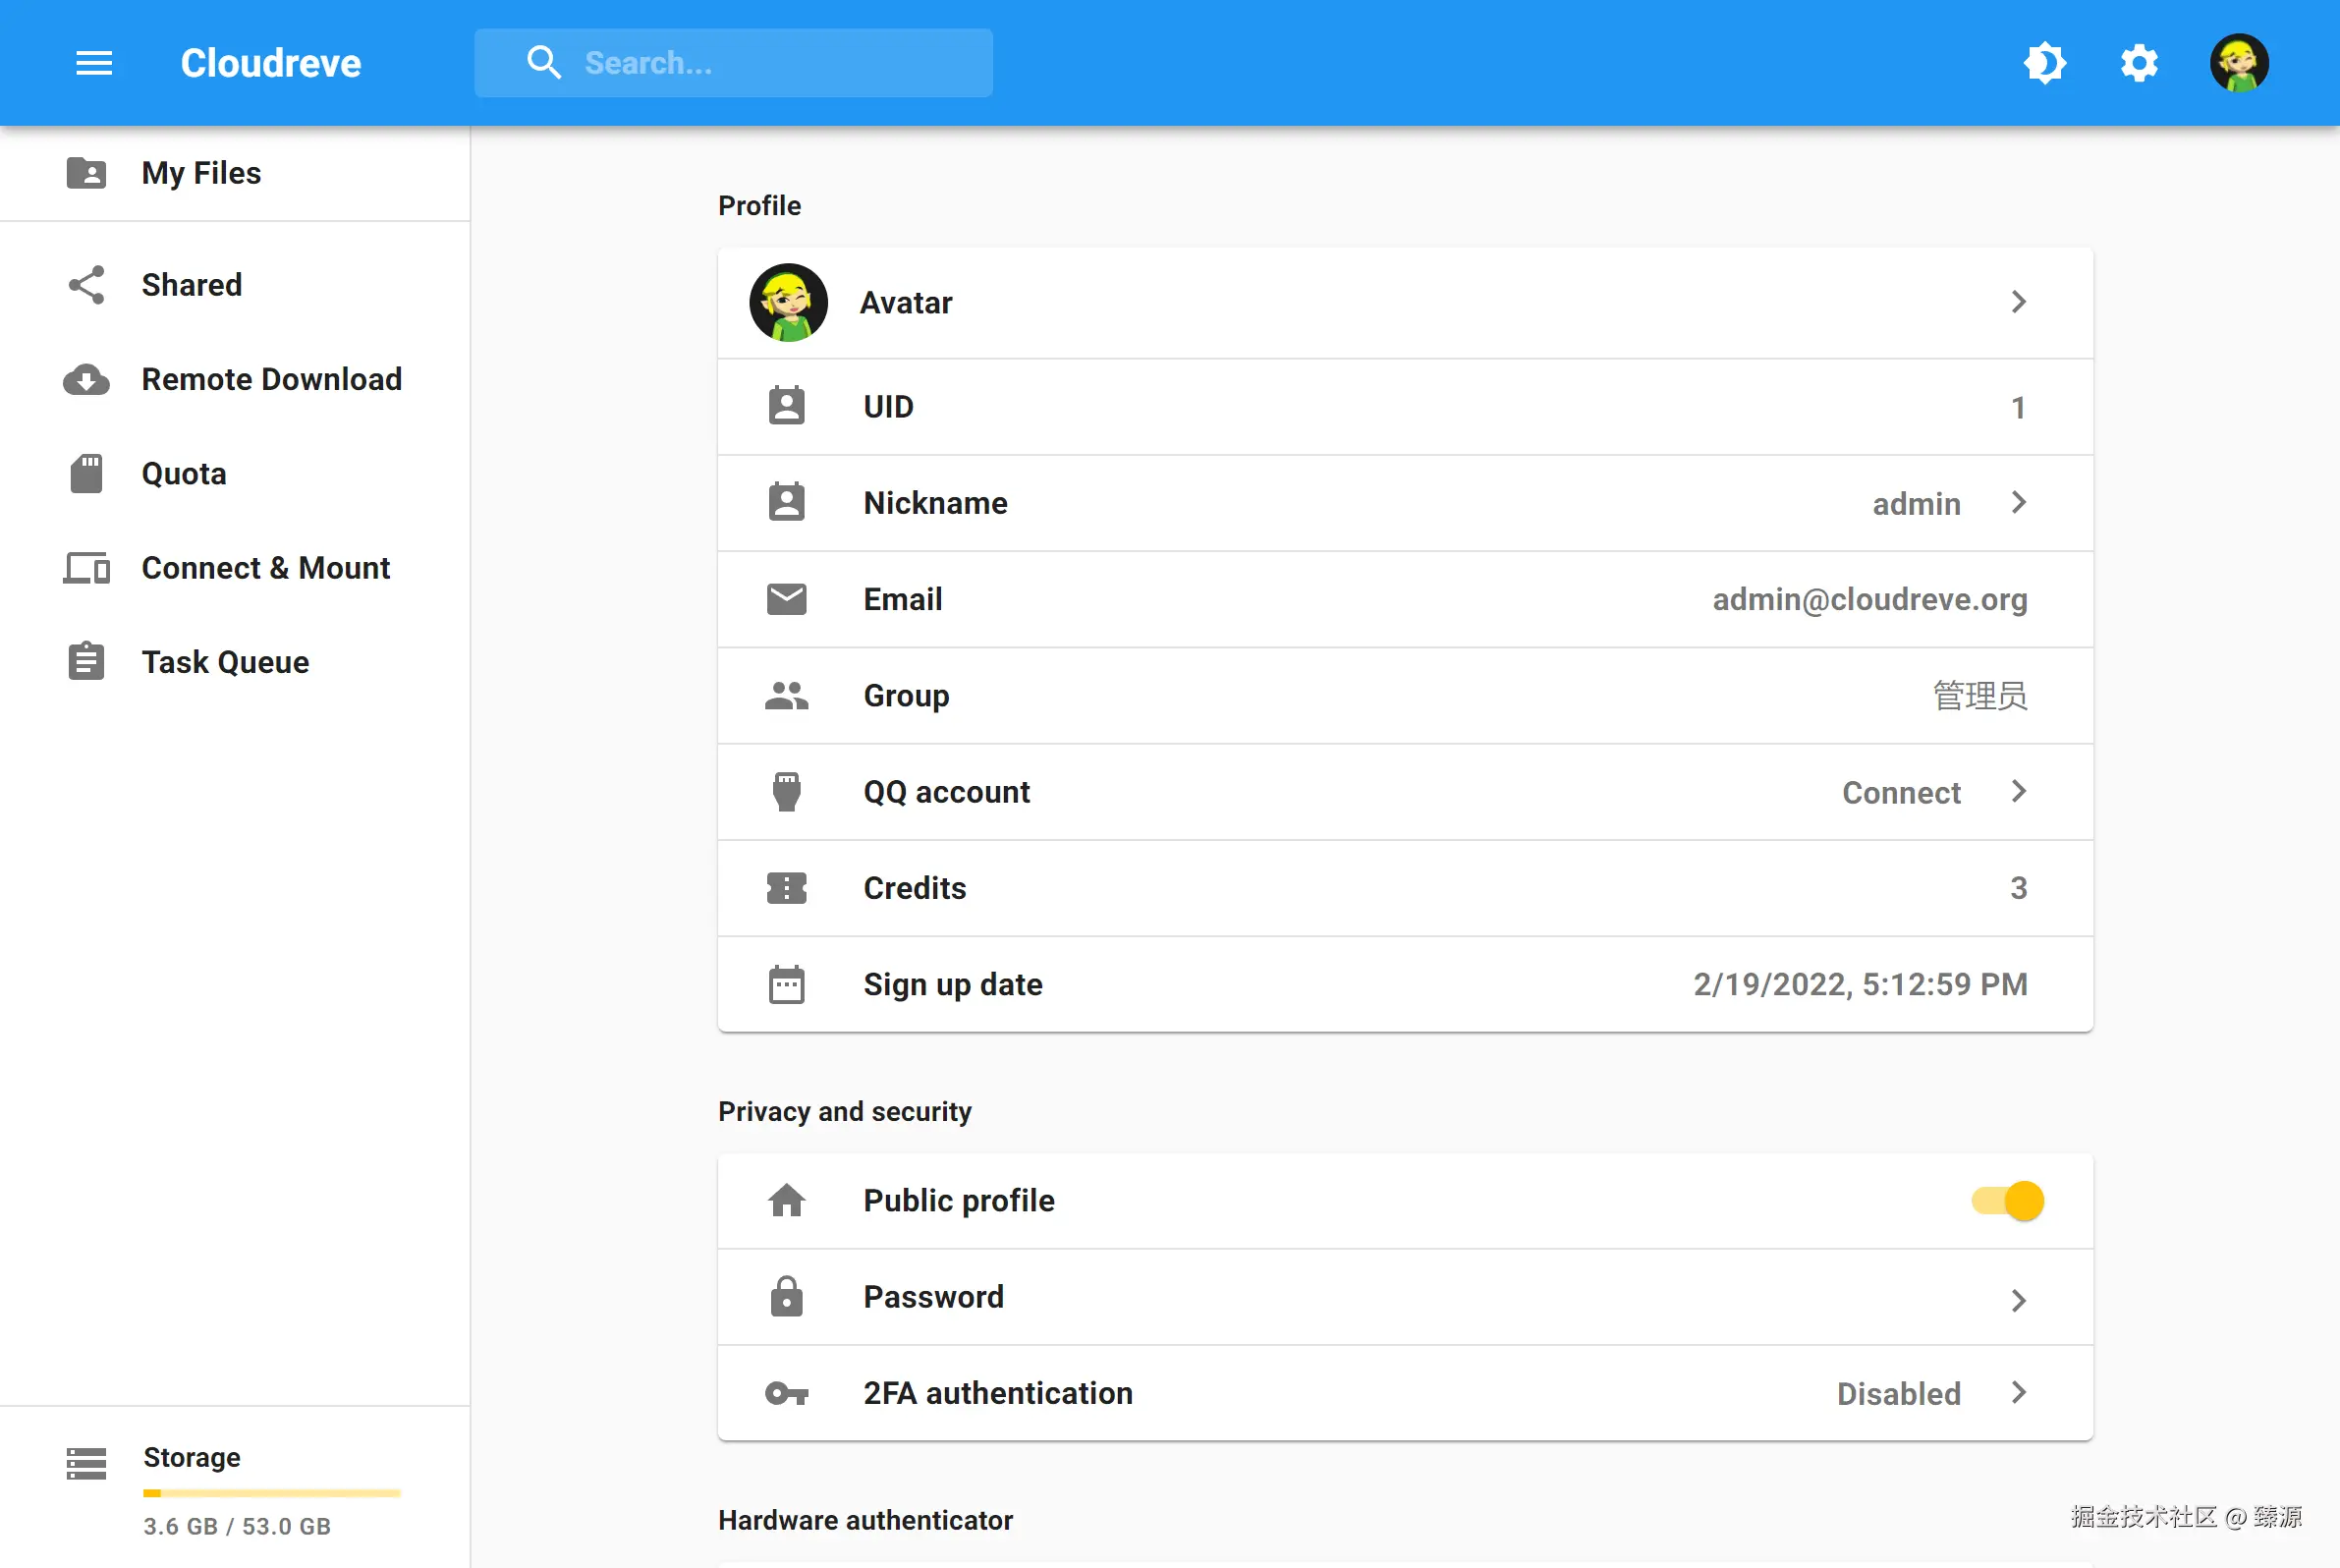Click the nickname value admin

[1916, 503]
